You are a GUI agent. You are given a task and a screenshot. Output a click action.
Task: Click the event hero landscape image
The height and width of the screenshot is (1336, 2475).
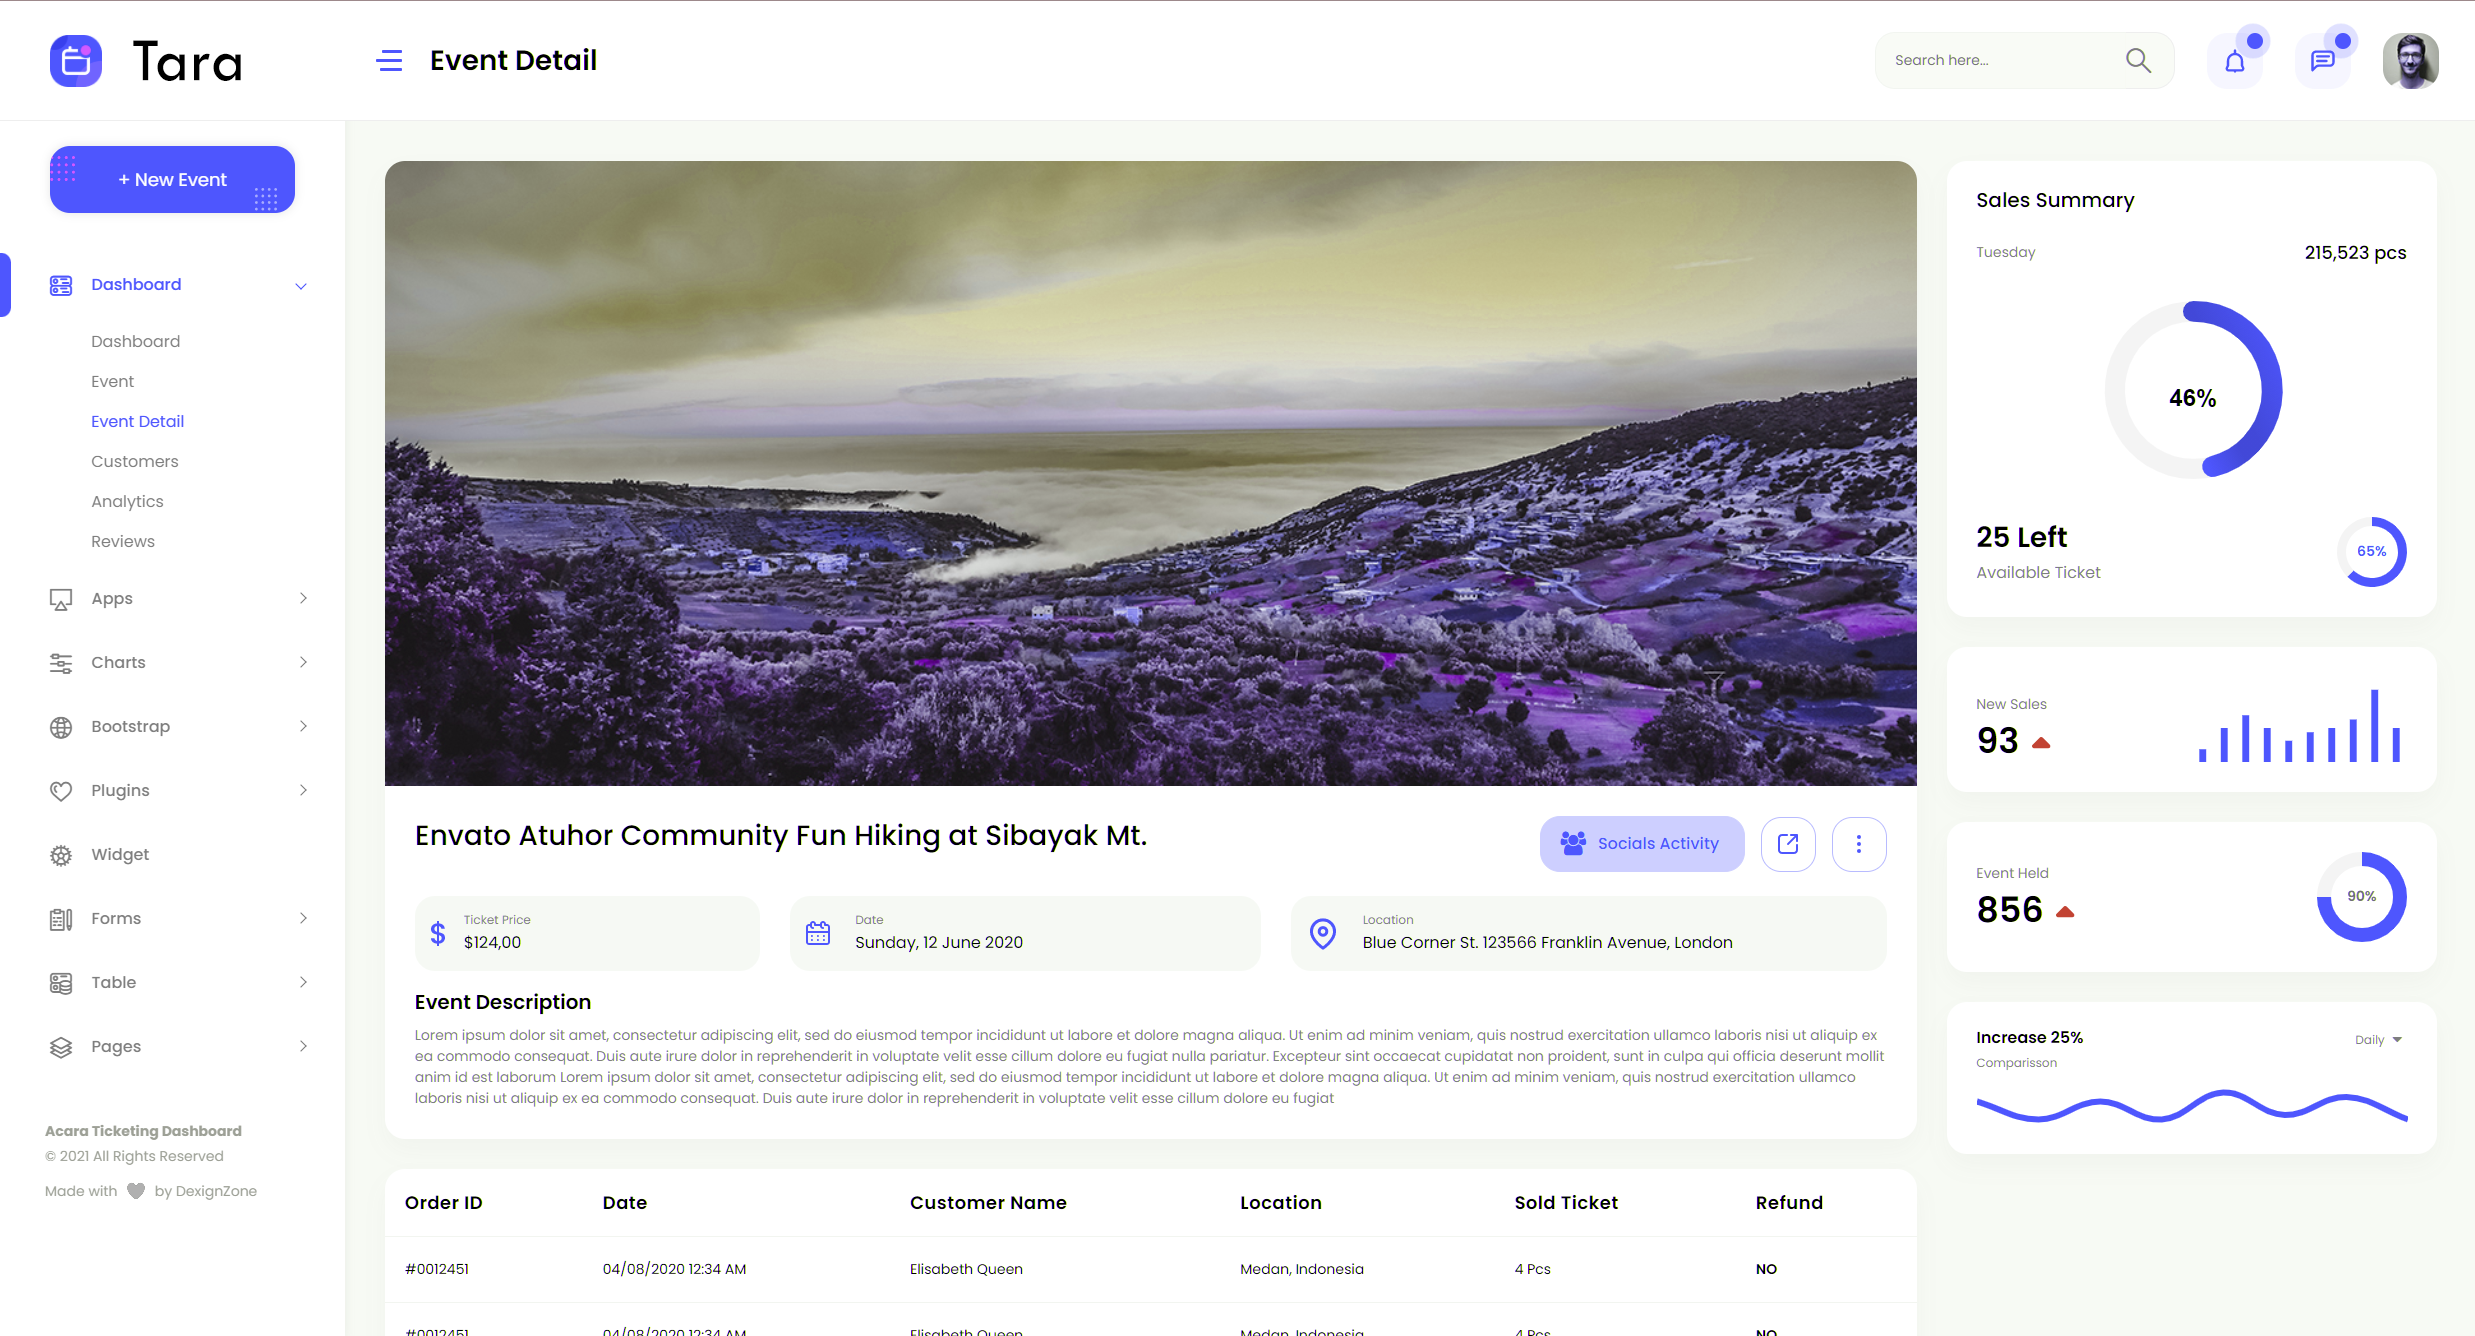click(x=1151, y=473)
